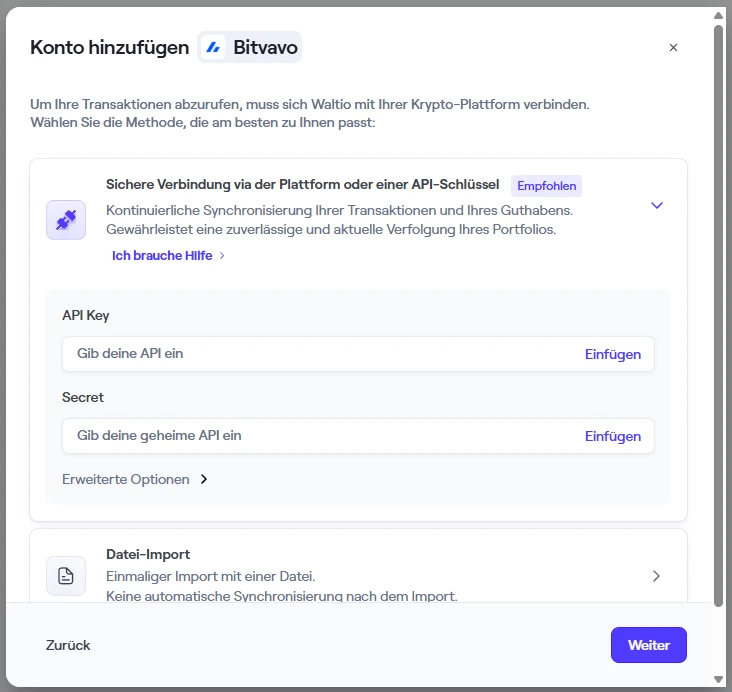The height and width of the screenshot is (692, 732).
Task: Click the Einmaliger Import mit einer Datei text
Action: pos(211,576)
